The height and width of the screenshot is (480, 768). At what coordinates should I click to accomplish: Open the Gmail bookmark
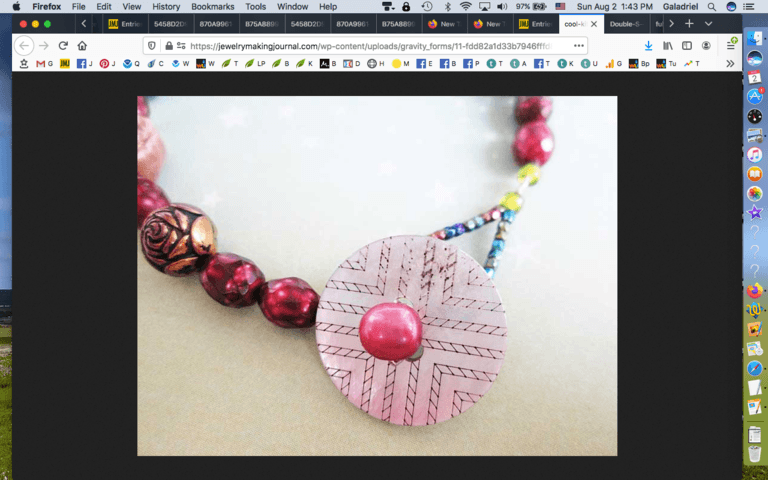(45, 64)
